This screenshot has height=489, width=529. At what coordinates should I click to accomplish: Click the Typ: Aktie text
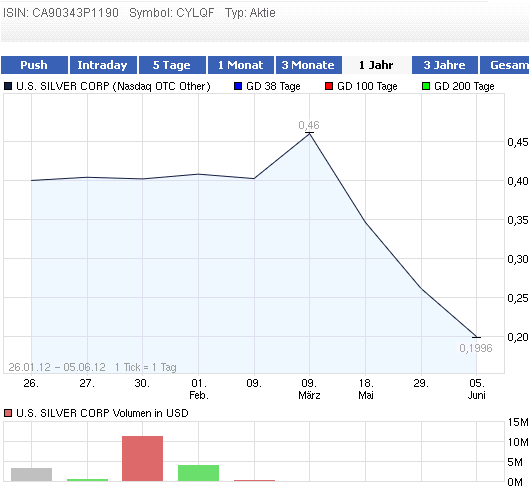pos(250,13)
